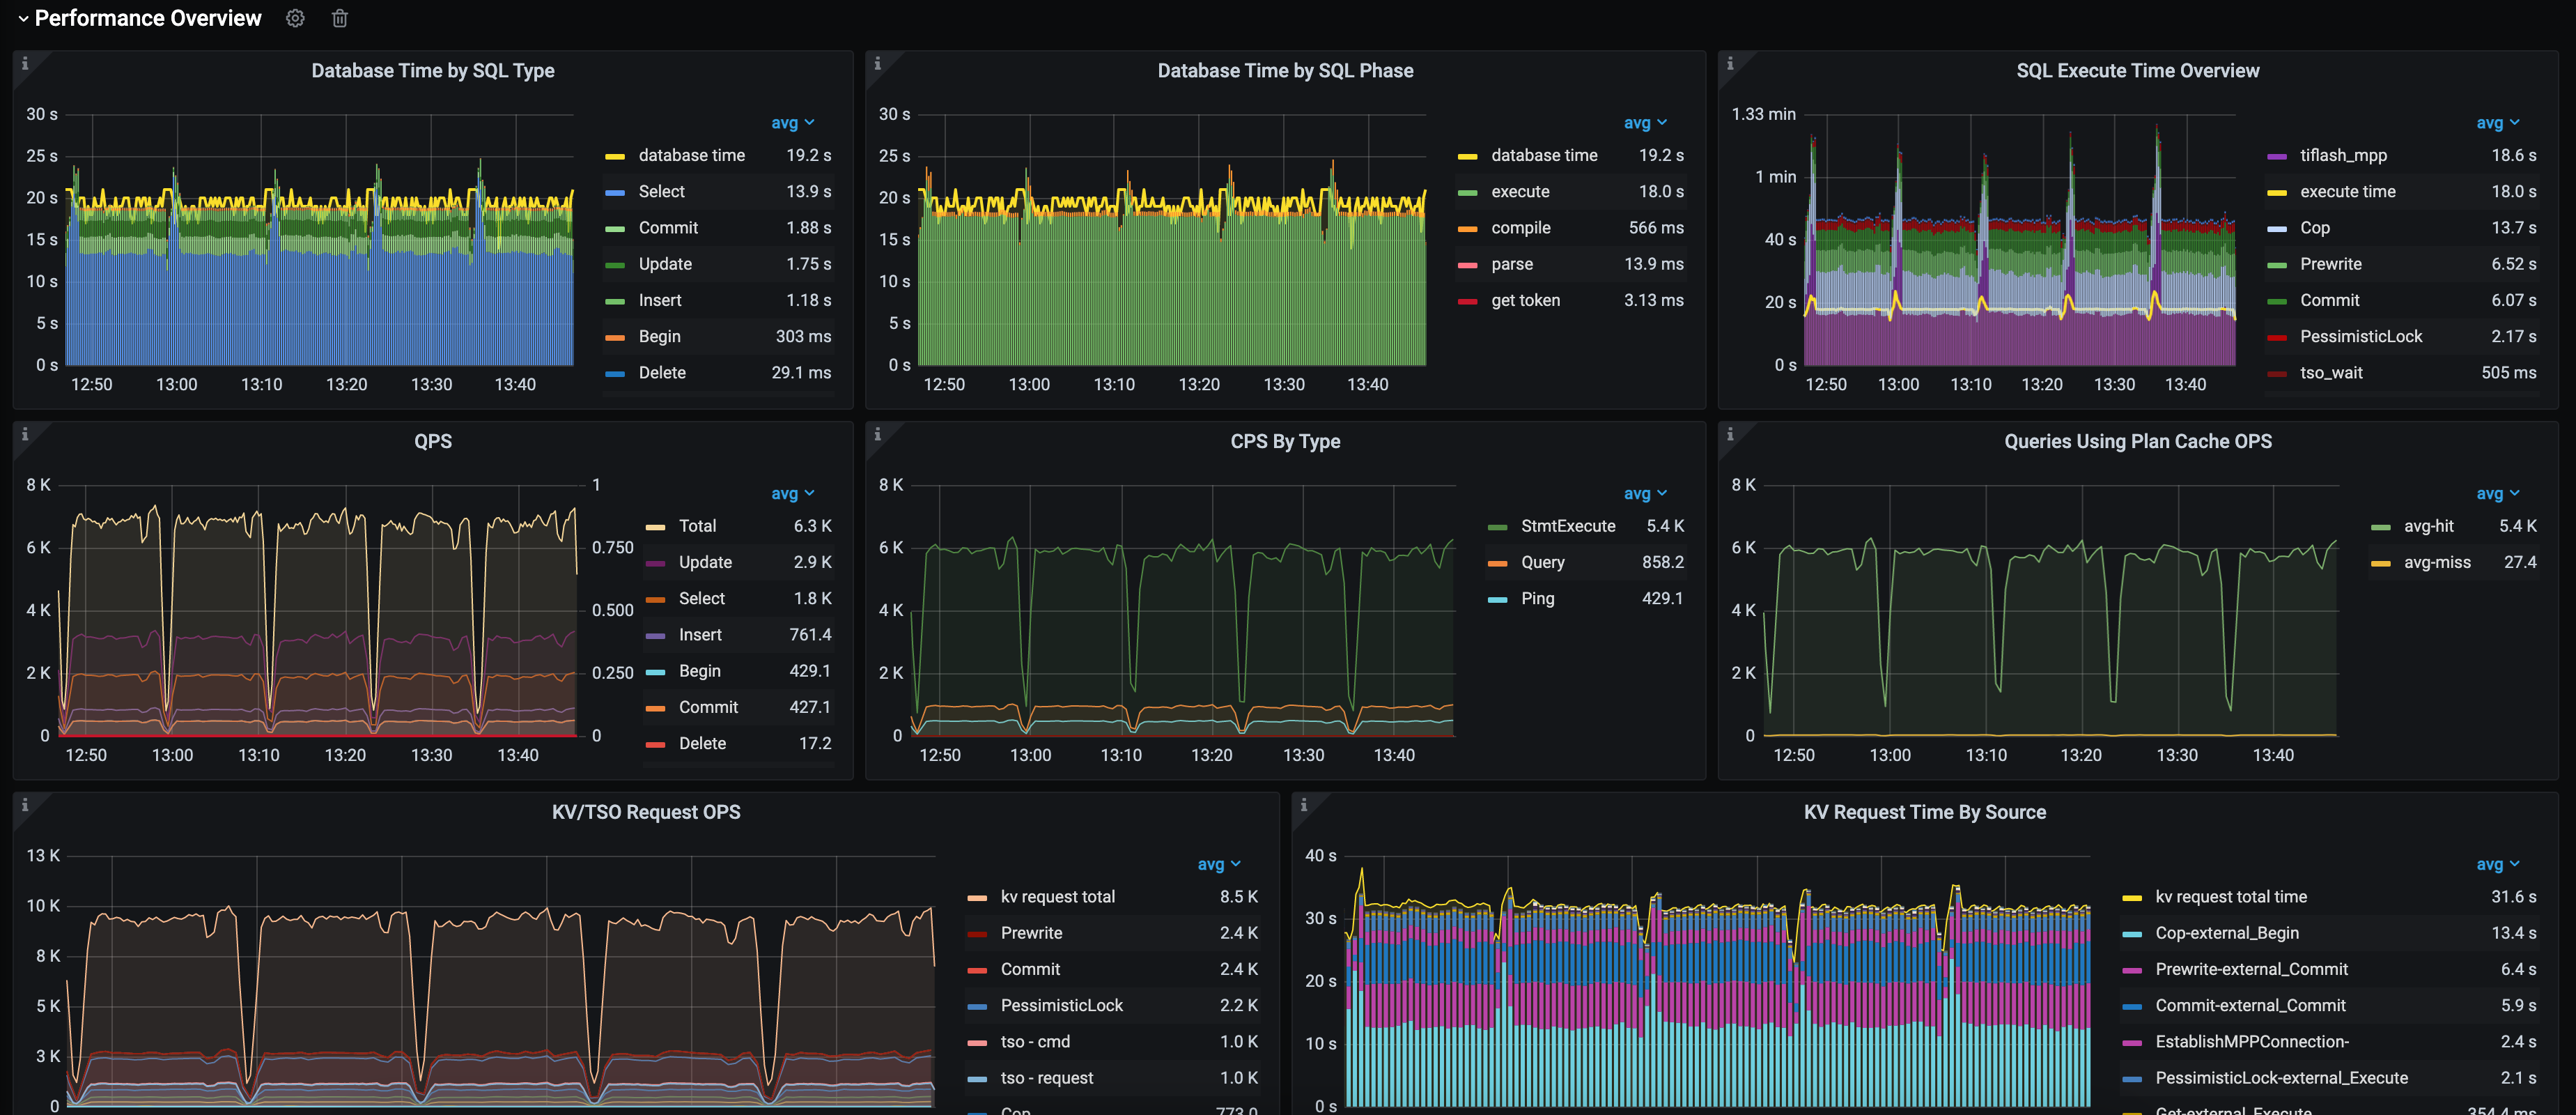Toggle the Select series in Database Time by SQL Type
Image resolution: width=2576 pixels, height=1115 pixels.
coord(662,191)
